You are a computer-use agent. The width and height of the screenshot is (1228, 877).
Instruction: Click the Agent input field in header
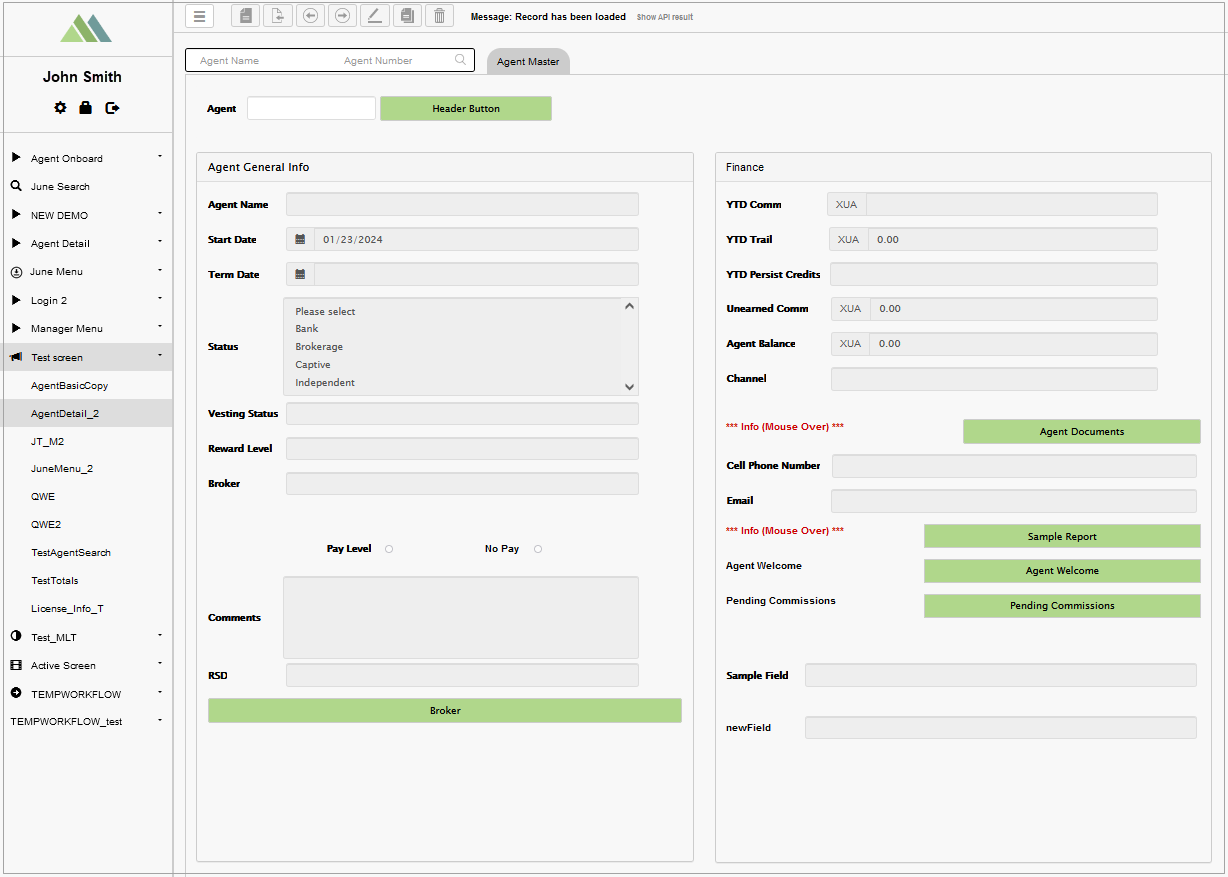pyautogui.click(x=311, y=108)
